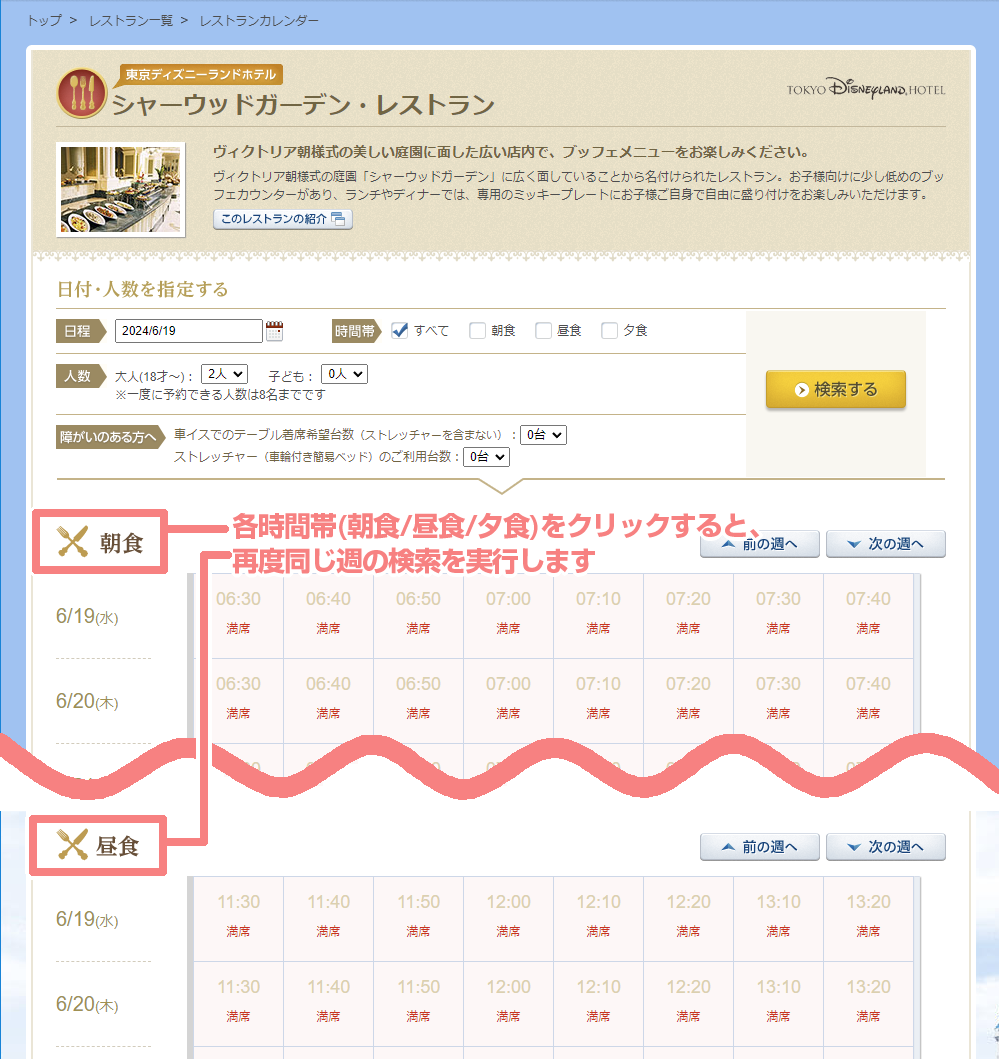Click the restaurant cutlery emblem icon
This screenshot has width=999, height=1059.
82,93
